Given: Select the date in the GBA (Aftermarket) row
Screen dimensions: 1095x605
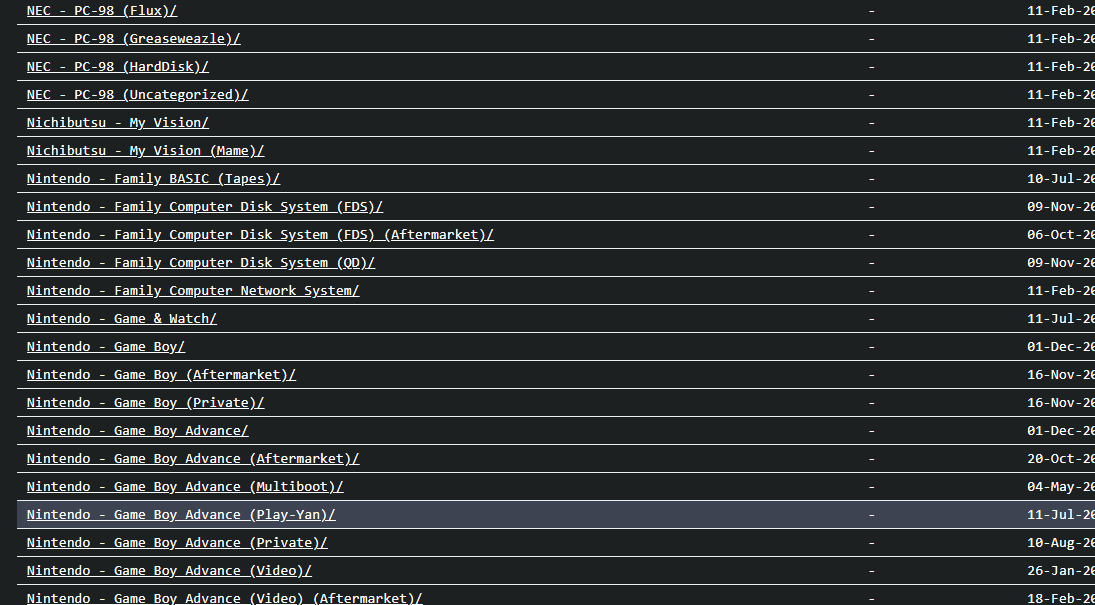Looking at the screenshot, I should click(x=1061, y=458).
